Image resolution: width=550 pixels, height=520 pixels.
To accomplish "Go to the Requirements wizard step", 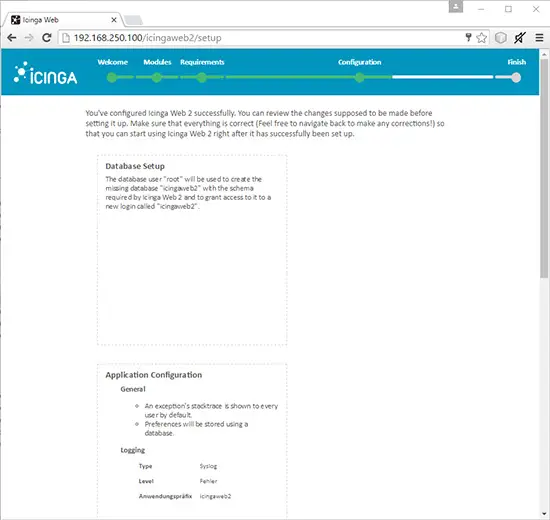I will click(x=202, y=62).
